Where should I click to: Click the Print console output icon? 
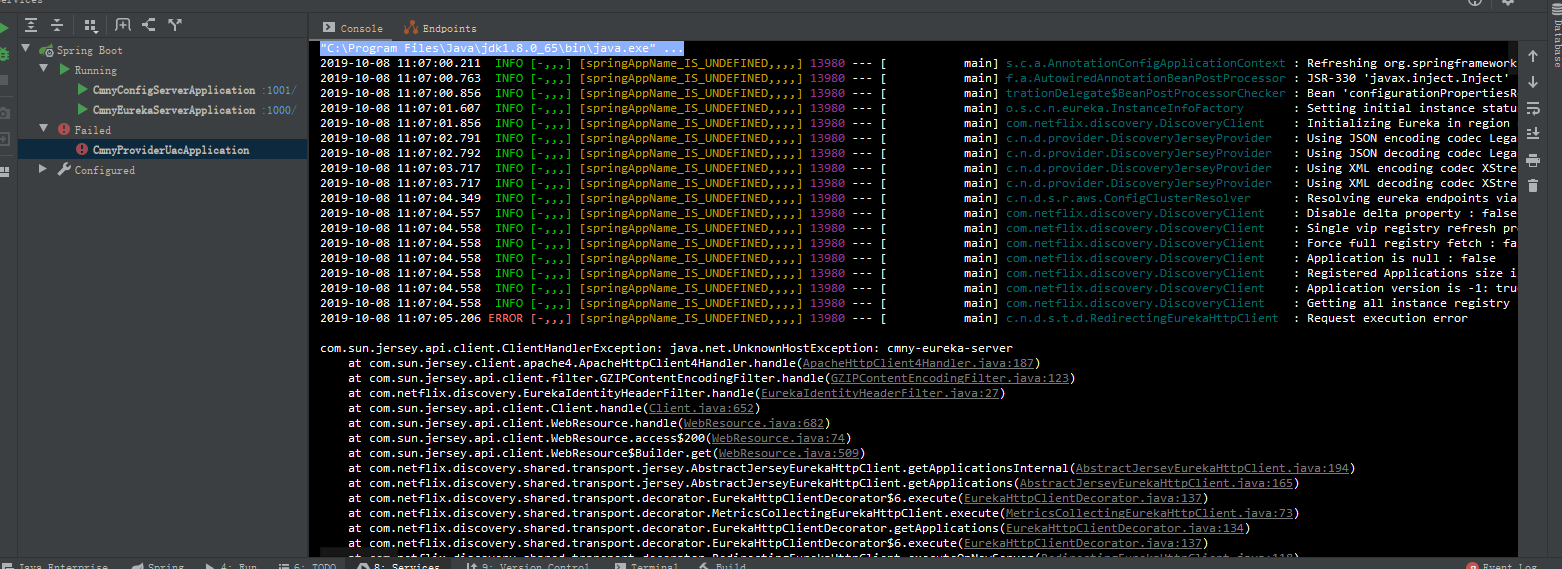point(1533,159)
